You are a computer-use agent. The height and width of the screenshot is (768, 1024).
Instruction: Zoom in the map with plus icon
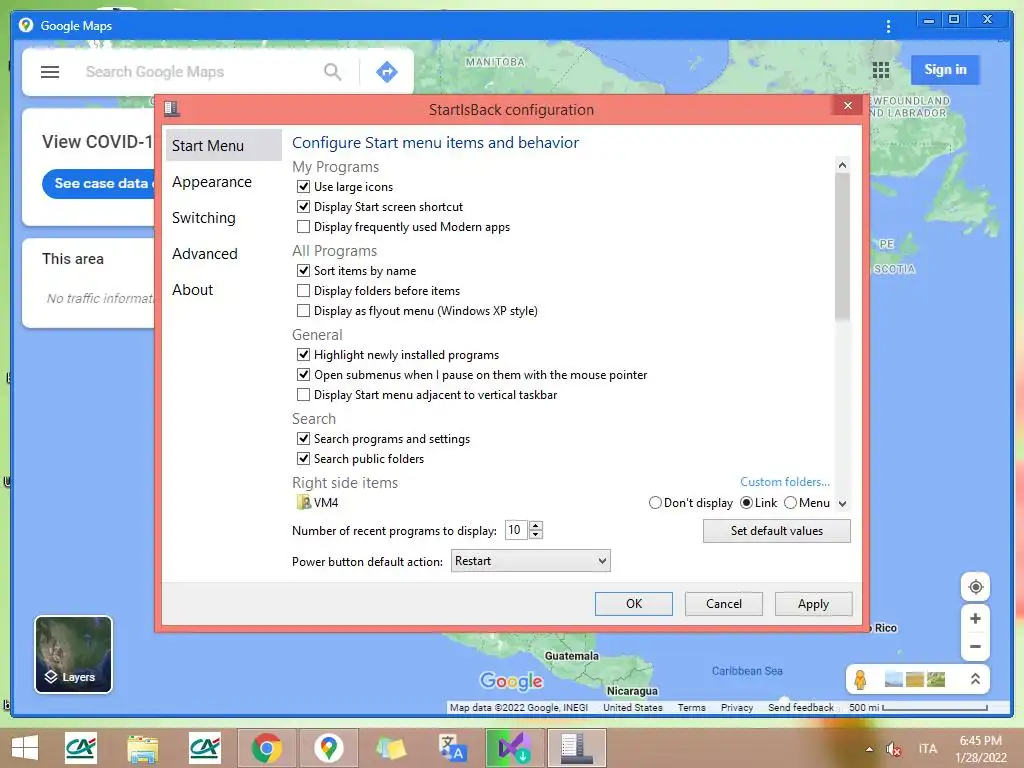coord(975,618)
